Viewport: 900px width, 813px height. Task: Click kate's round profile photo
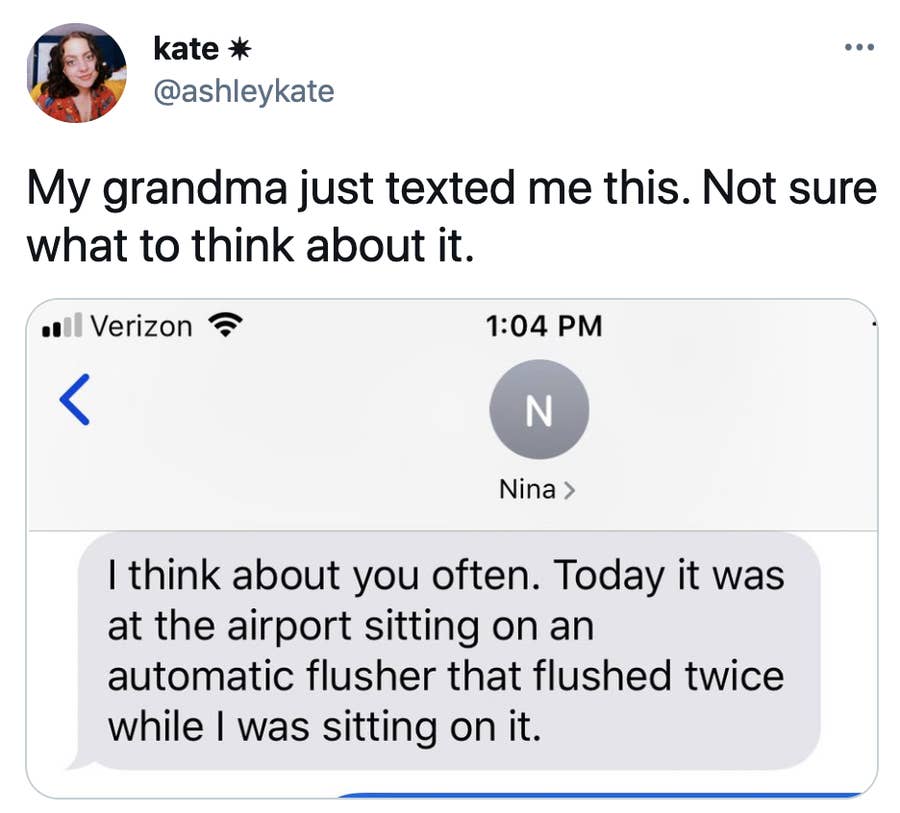coord(78,73)
